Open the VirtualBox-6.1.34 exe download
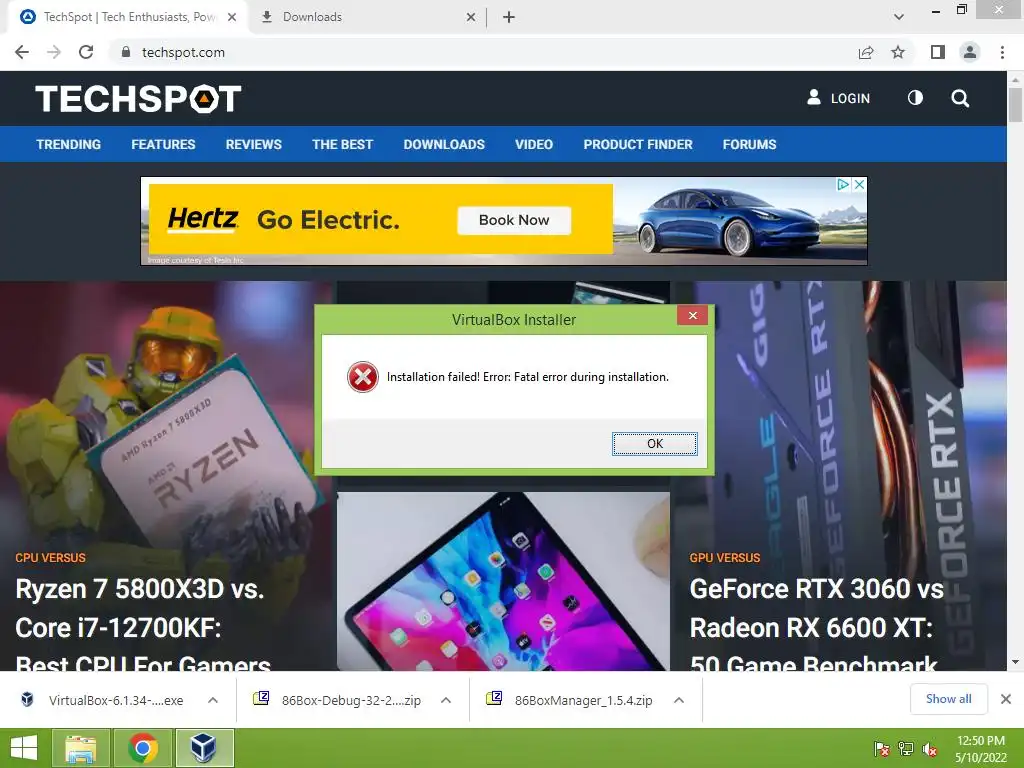 104,700
